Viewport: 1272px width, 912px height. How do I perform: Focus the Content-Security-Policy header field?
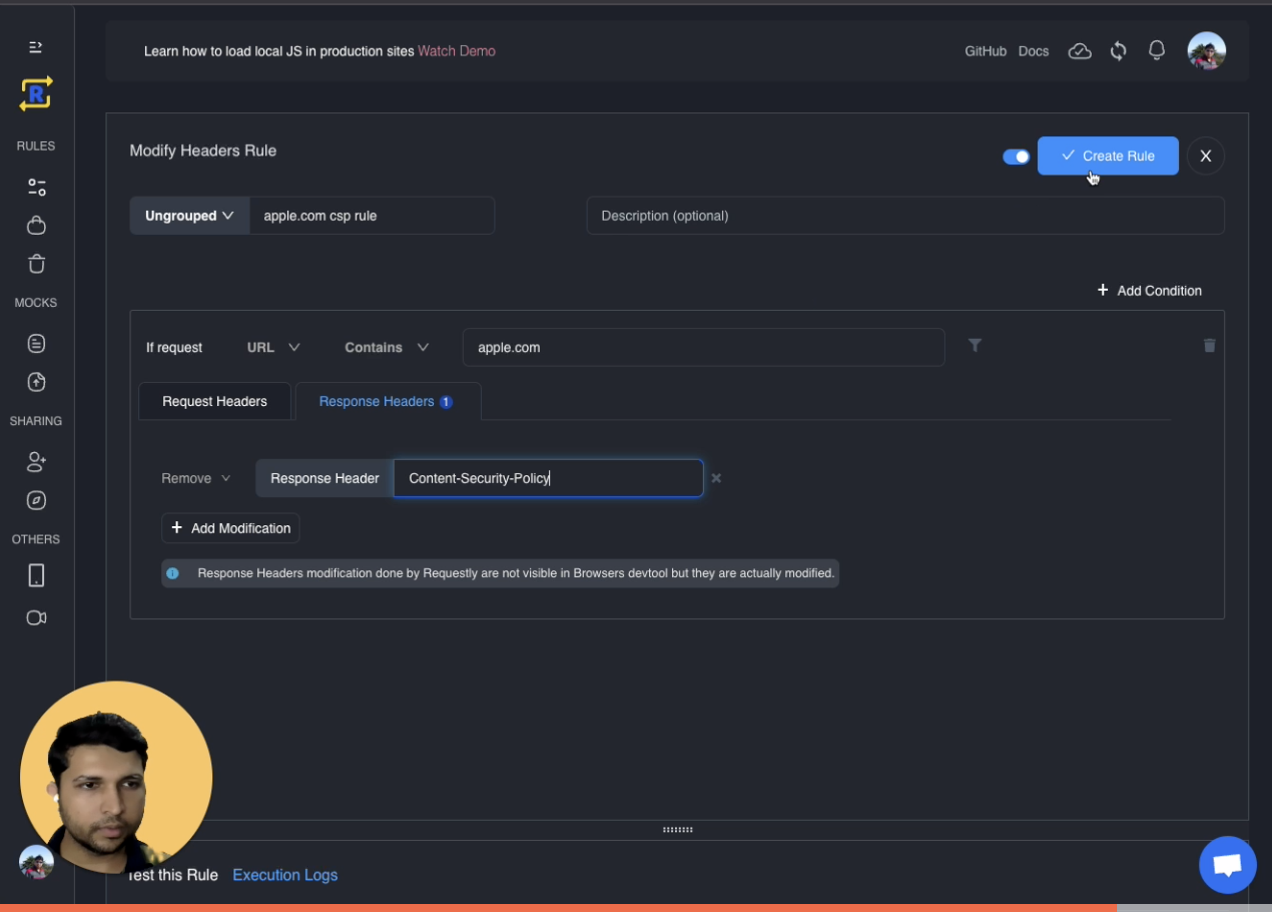point(548,478)
